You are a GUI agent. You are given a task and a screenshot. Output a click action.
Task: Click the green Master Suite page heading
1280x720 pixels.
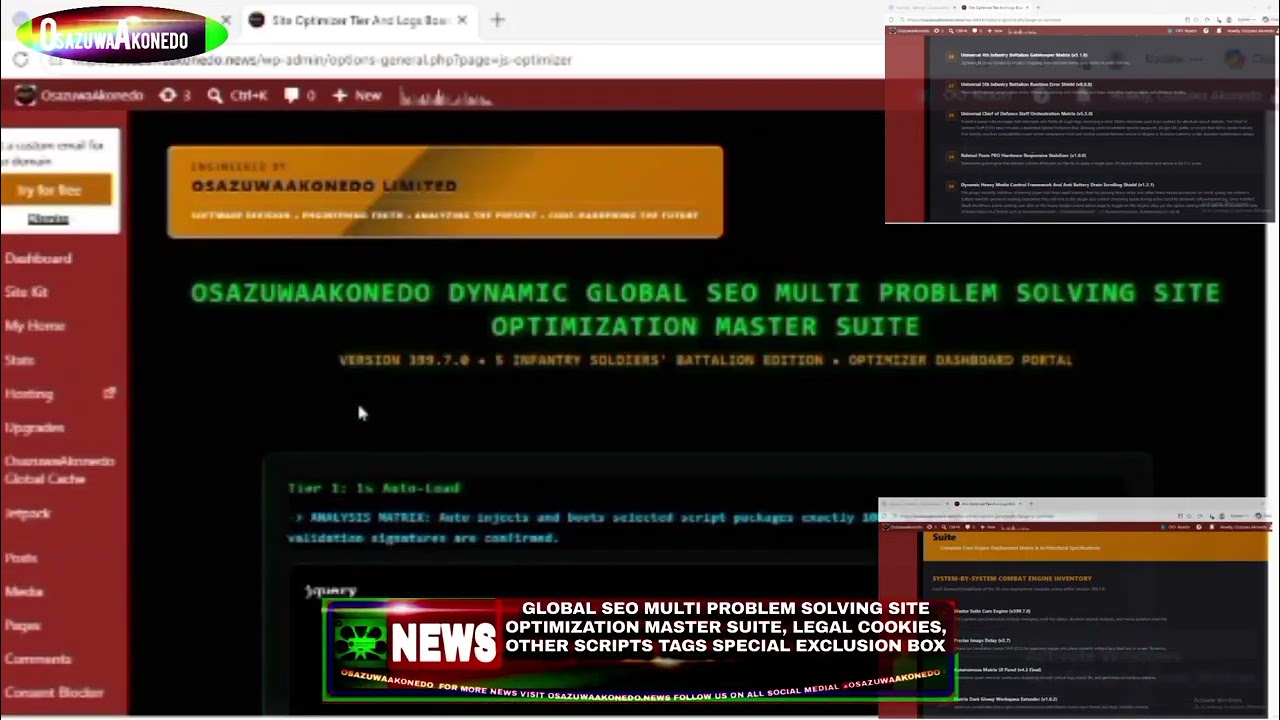(x=705, y=309)
